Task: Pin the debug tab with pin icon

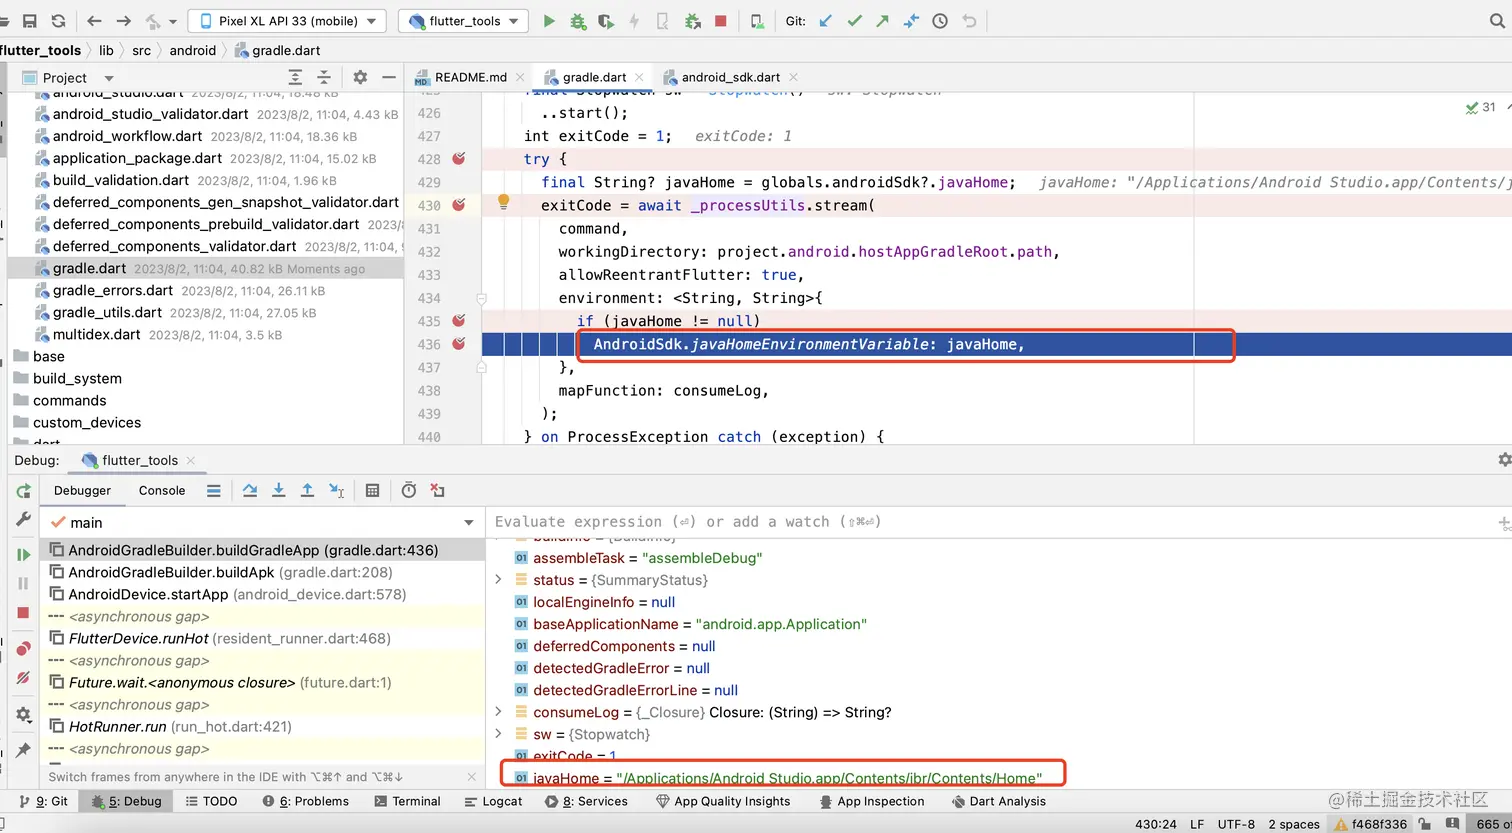Action: click(23, 749)
